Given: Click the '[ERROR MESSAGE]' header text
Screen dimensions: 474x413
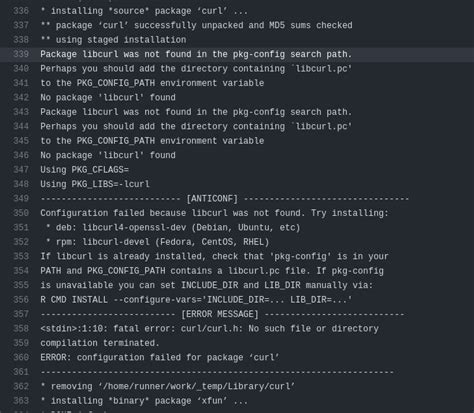Looking at the screenshot, I should pos(220,314).
